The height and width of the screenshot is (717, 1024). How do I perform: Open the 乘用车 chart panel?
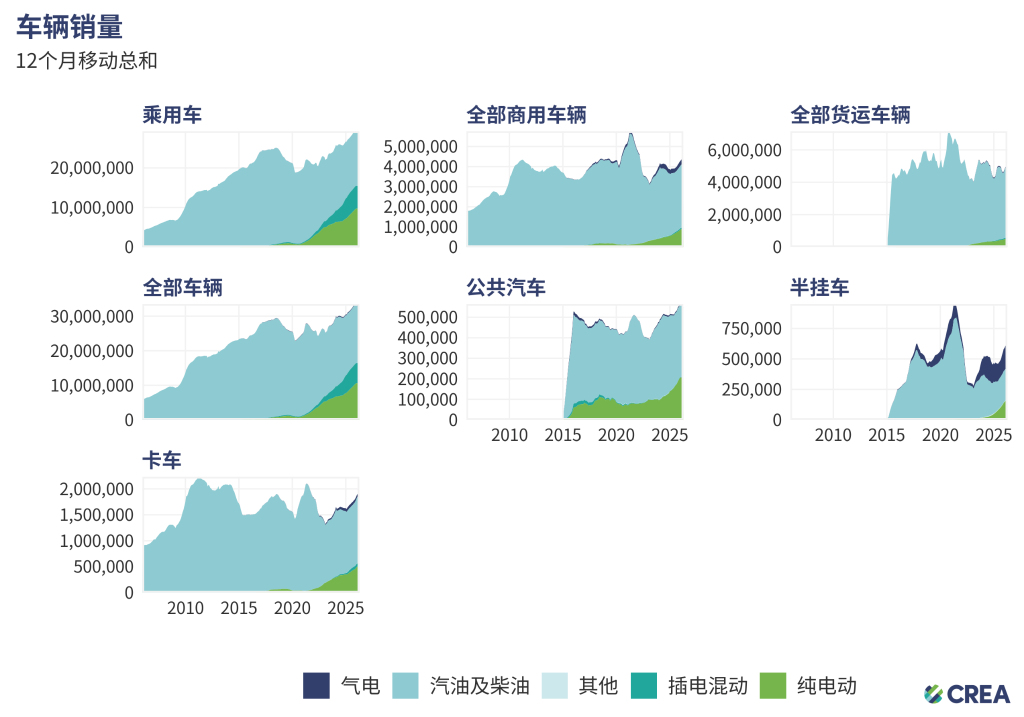(250, 189)
